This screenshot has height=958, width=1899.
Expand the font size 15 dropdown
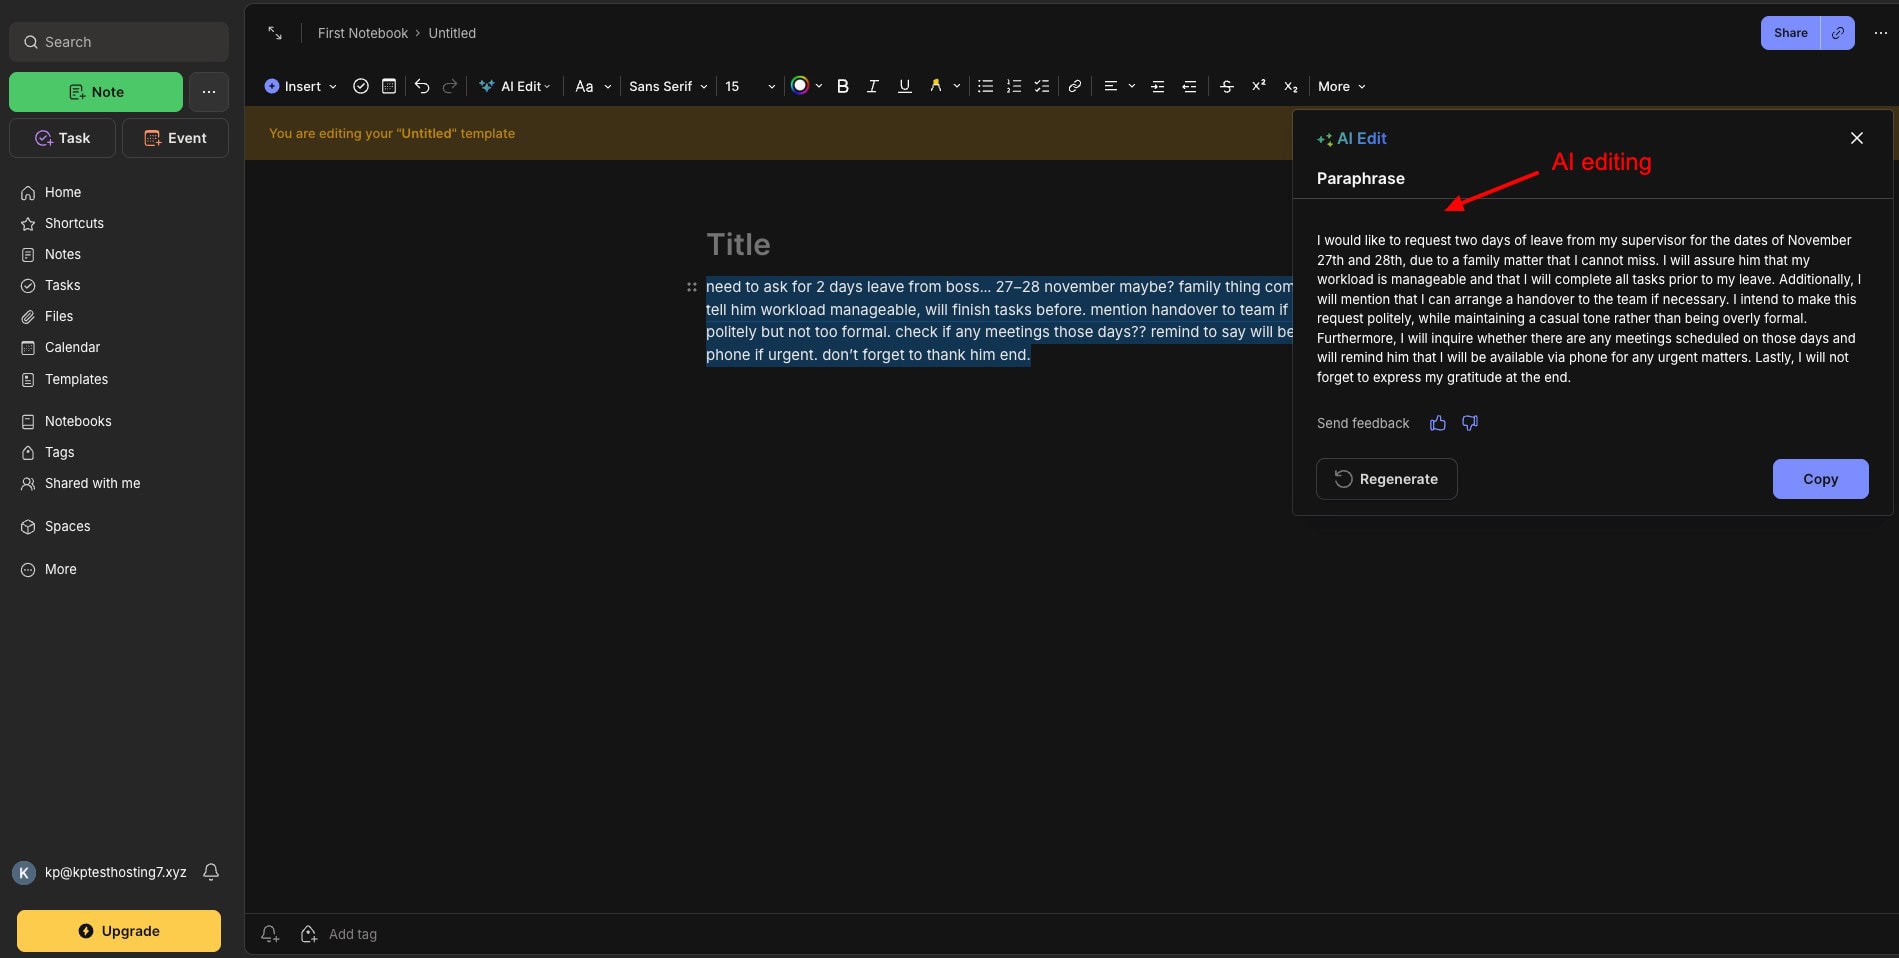pyautogui.click(x=750, y=86)
